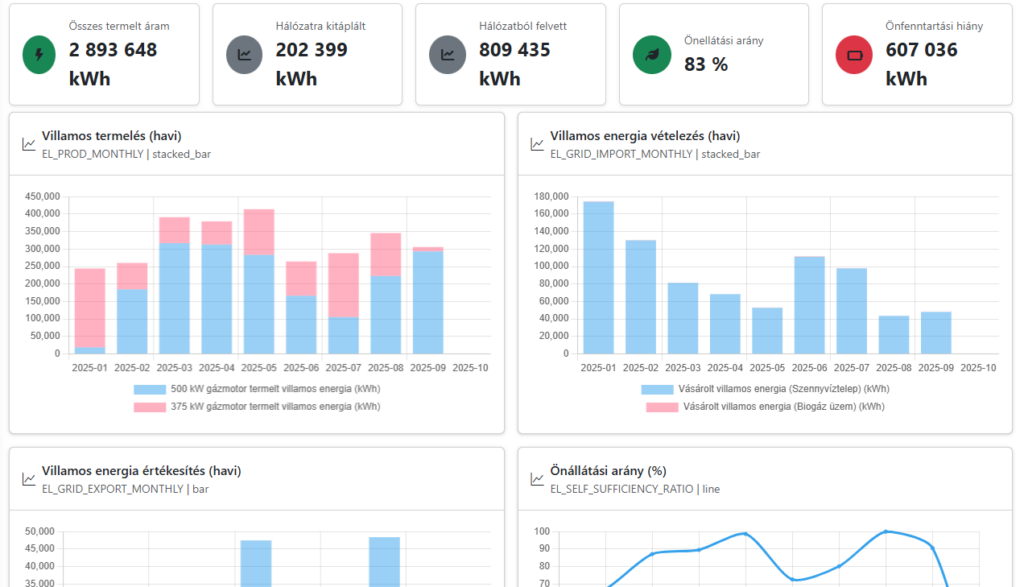Click the chart icon beside Hálózatból felvett
The image size is (1024, 587).
tap(446, 55)
